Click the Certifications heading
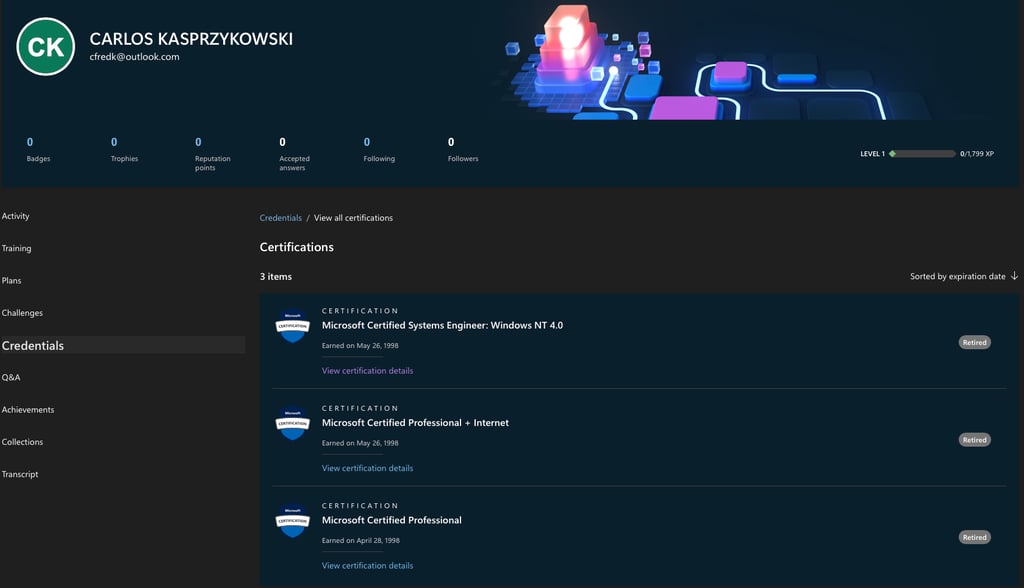This screenshot has width=1024, height=588. point(296,247)
